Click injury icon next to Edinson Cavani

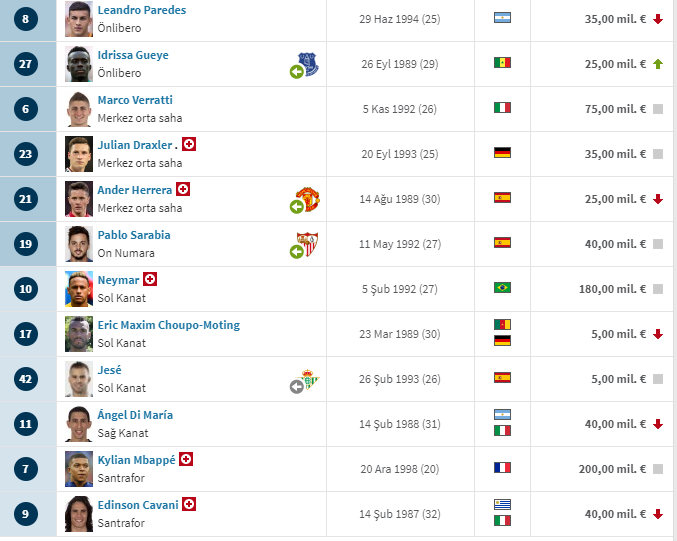189,504
